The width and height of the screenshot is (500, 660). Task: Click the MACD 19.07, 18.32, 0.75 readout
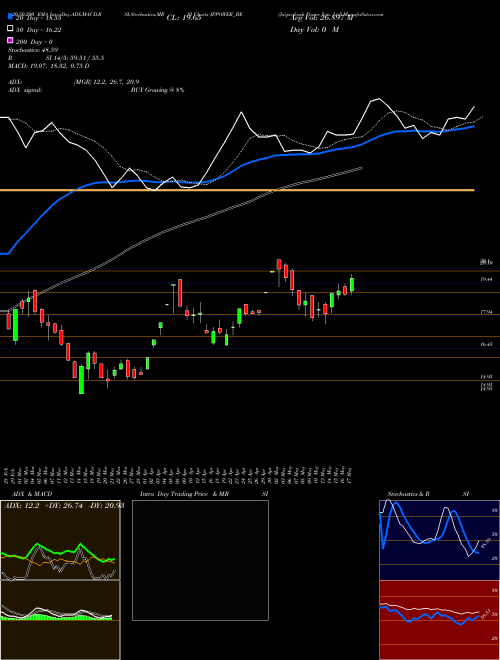point(49,66)
